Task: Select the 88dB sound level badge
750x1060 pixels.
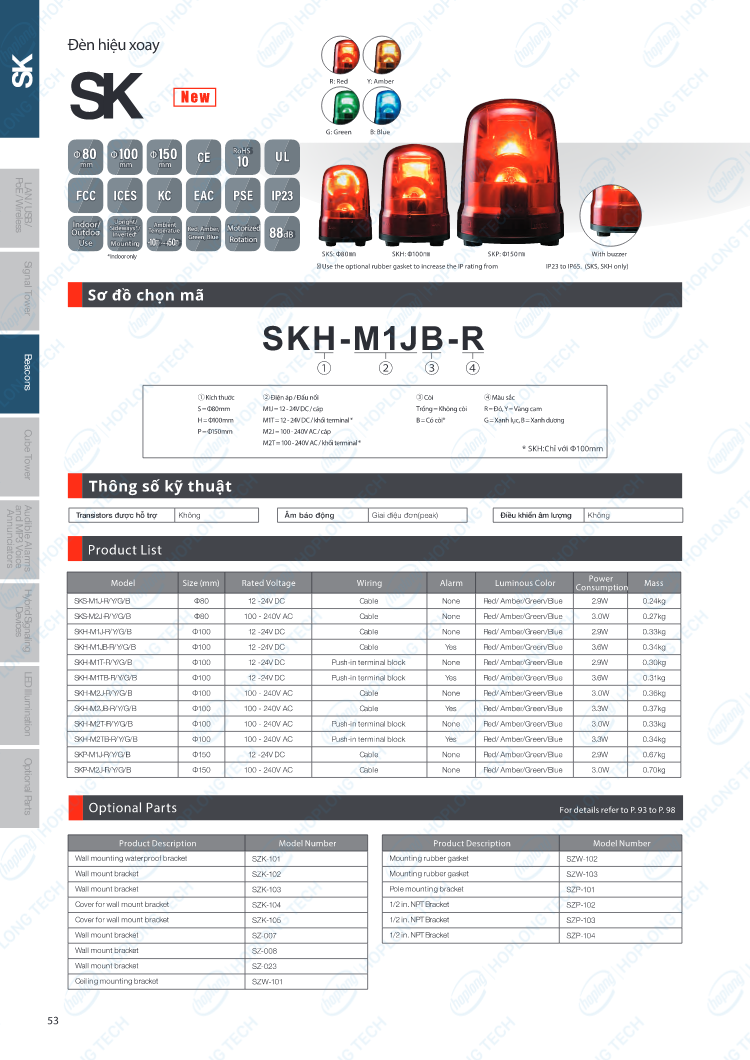Action: click(282, 233)
